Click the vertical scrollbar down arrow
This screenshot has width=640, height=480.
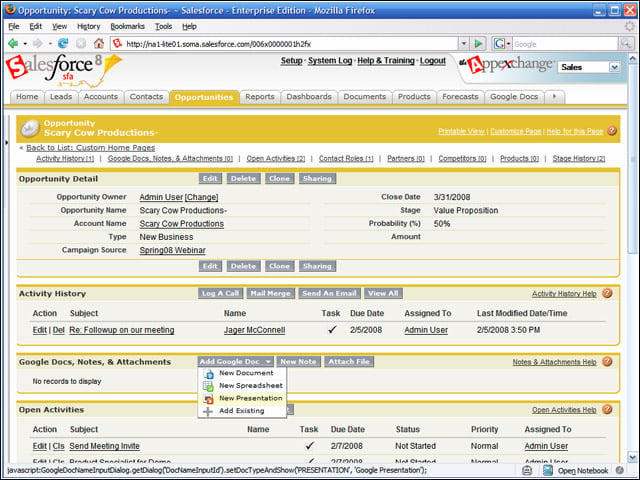click(x=632, y=457)
